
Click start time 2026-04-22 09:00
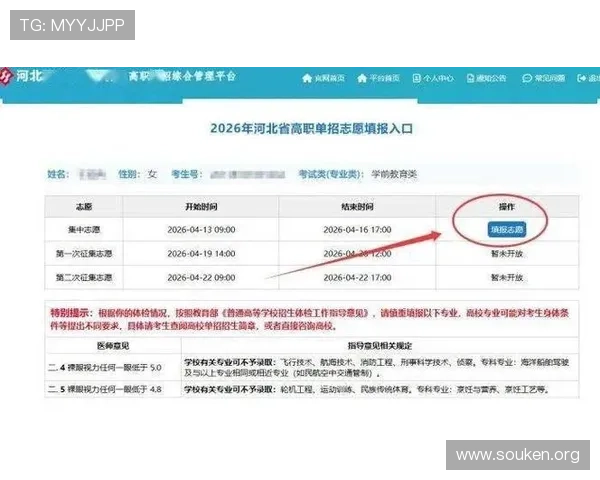(201, 278)
